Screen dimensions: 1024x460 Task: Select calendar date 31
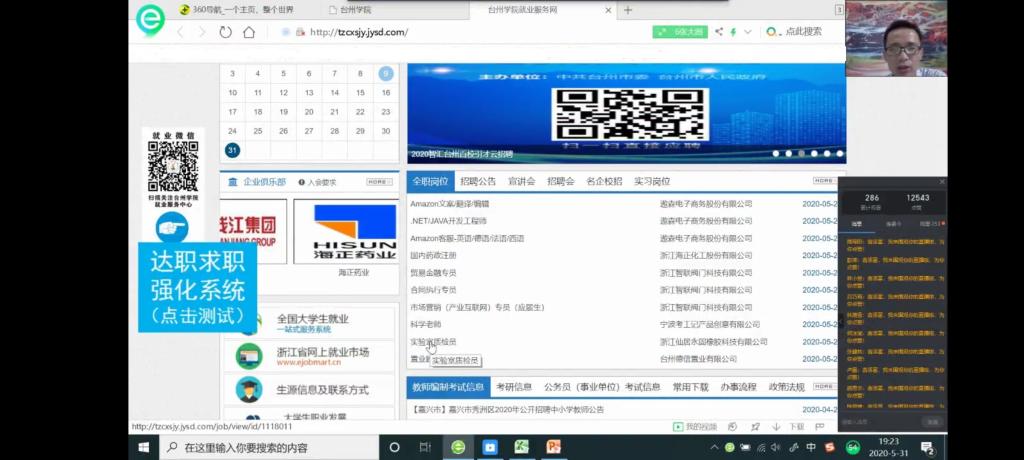coord(232,150)
